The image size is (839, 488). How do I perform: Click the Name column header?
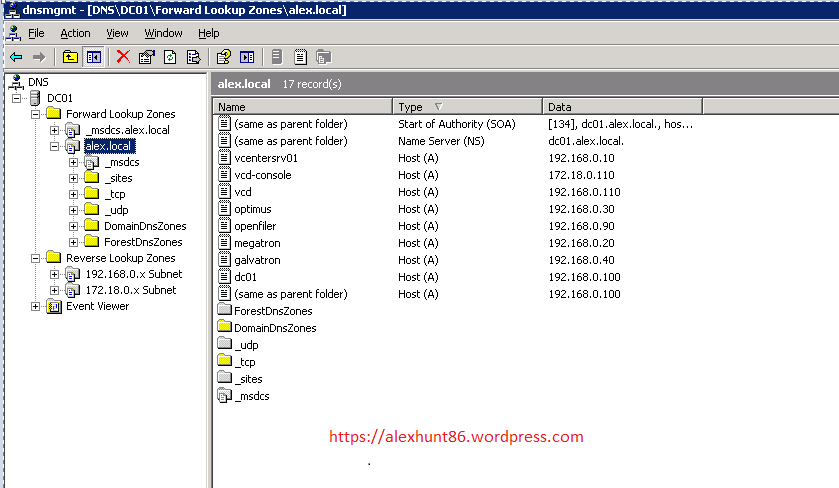(x=302, y=106)
